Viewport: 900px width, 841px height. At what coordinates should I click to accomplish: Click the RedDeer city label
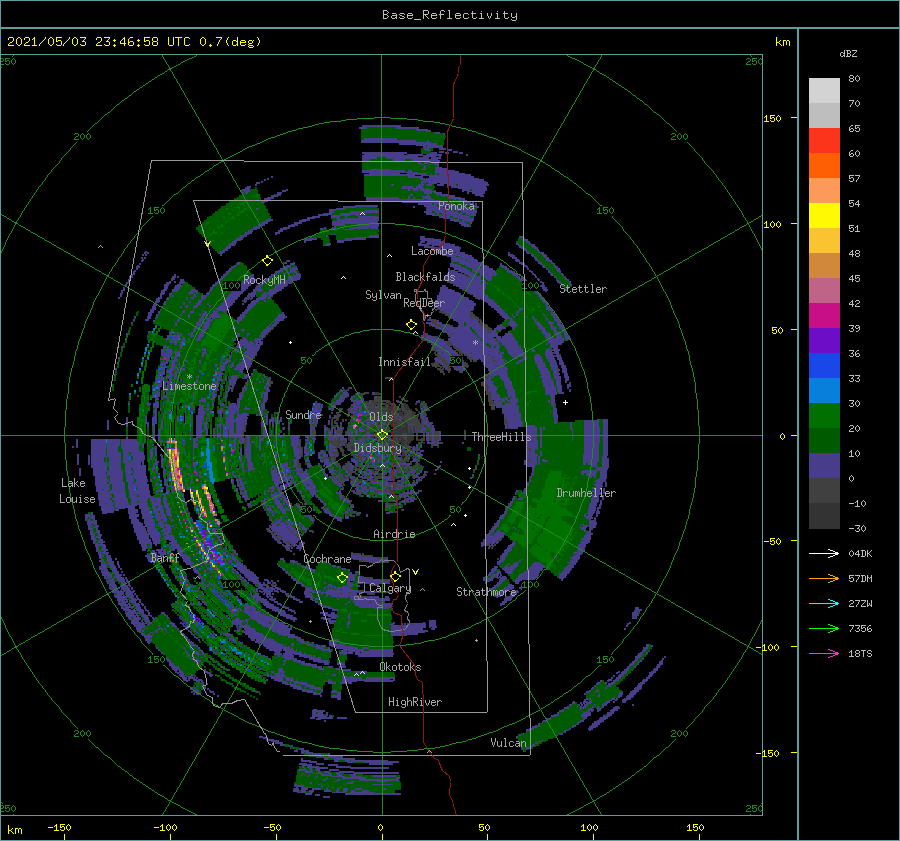coord(424,303)
